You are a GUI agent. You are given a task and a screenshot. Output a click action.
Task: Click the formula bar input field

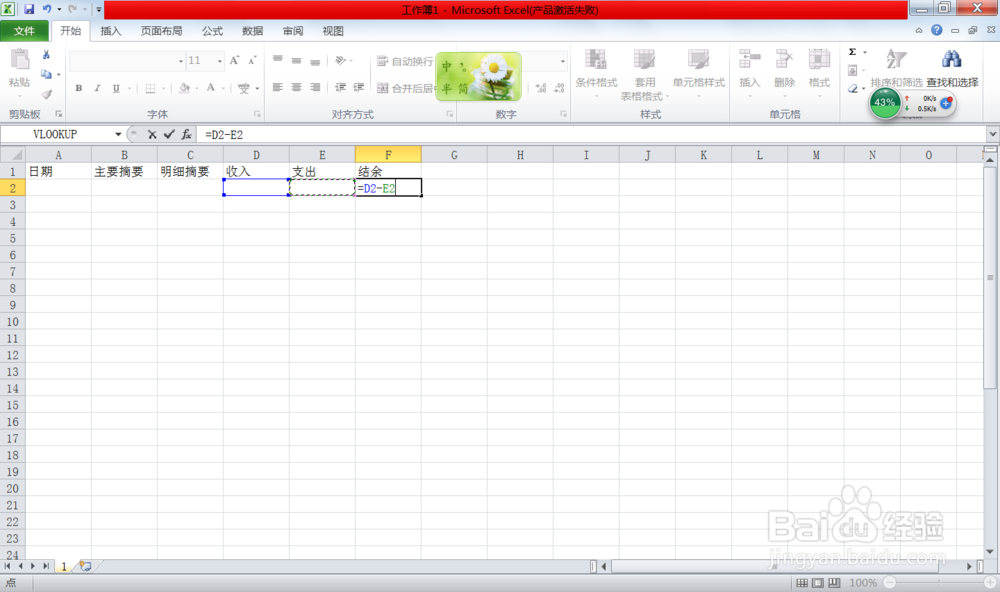(592, 134)
